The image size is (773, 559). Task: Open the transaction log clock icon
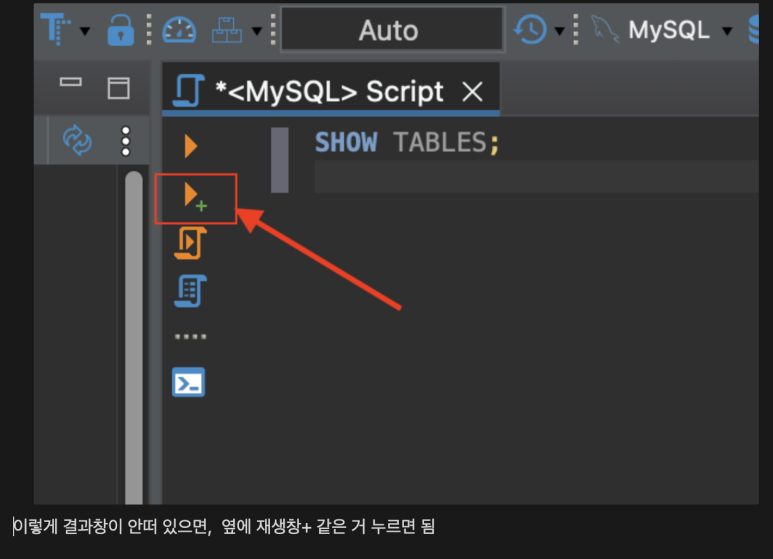click(530, 30)
